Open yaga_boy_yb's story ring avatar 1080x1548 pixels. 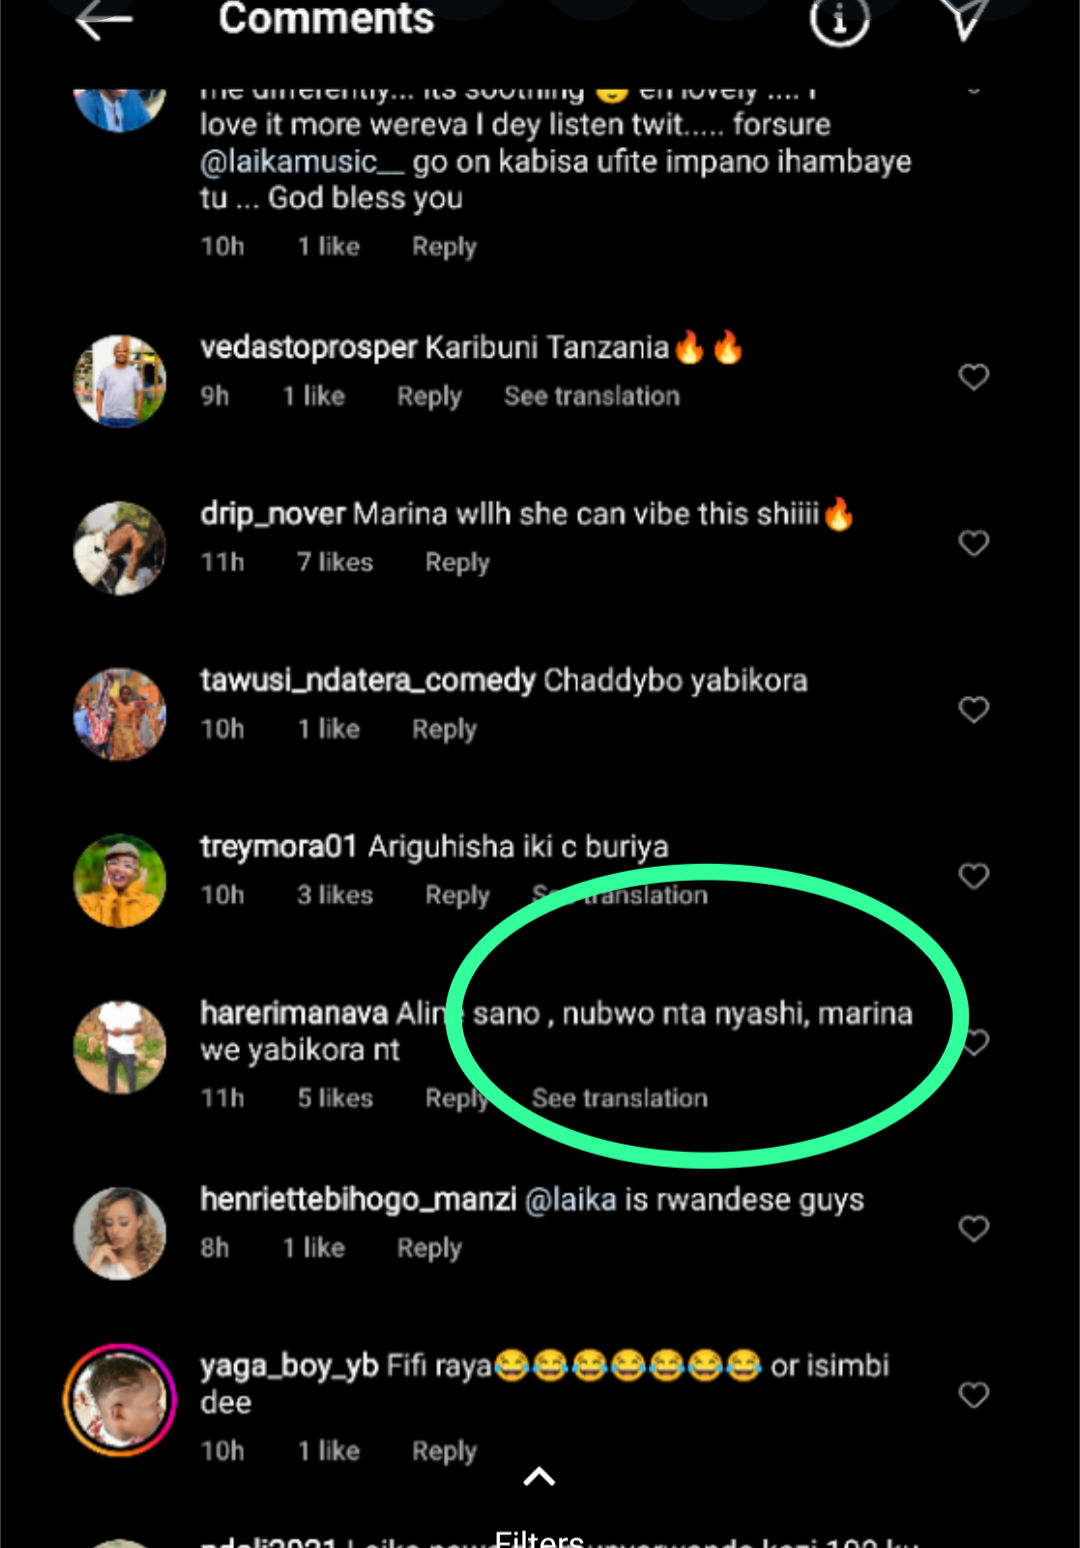120,1398
